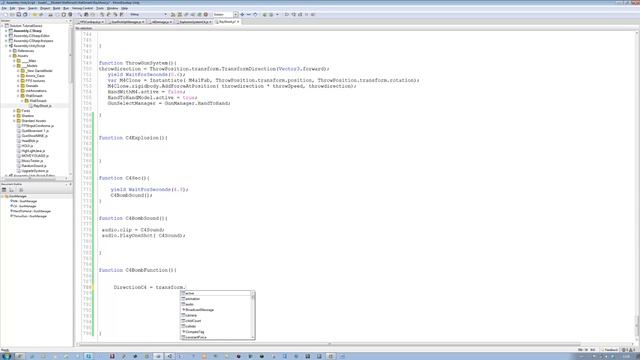This screenshot has height=360, width=640.
Task: Select the Solution TutorialSeries root node
Action: coord(26,26)
